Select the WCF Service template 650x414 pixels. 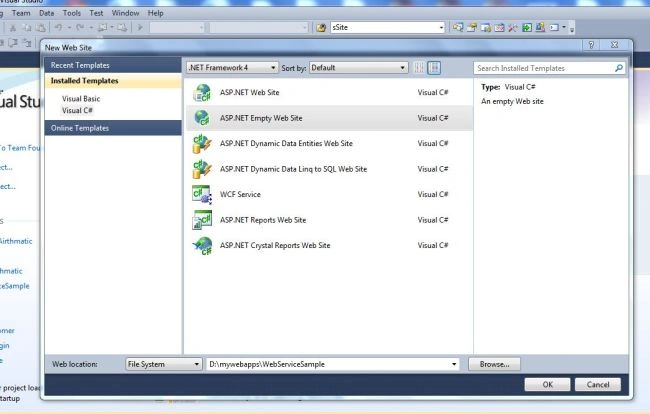tap(330, 194)
